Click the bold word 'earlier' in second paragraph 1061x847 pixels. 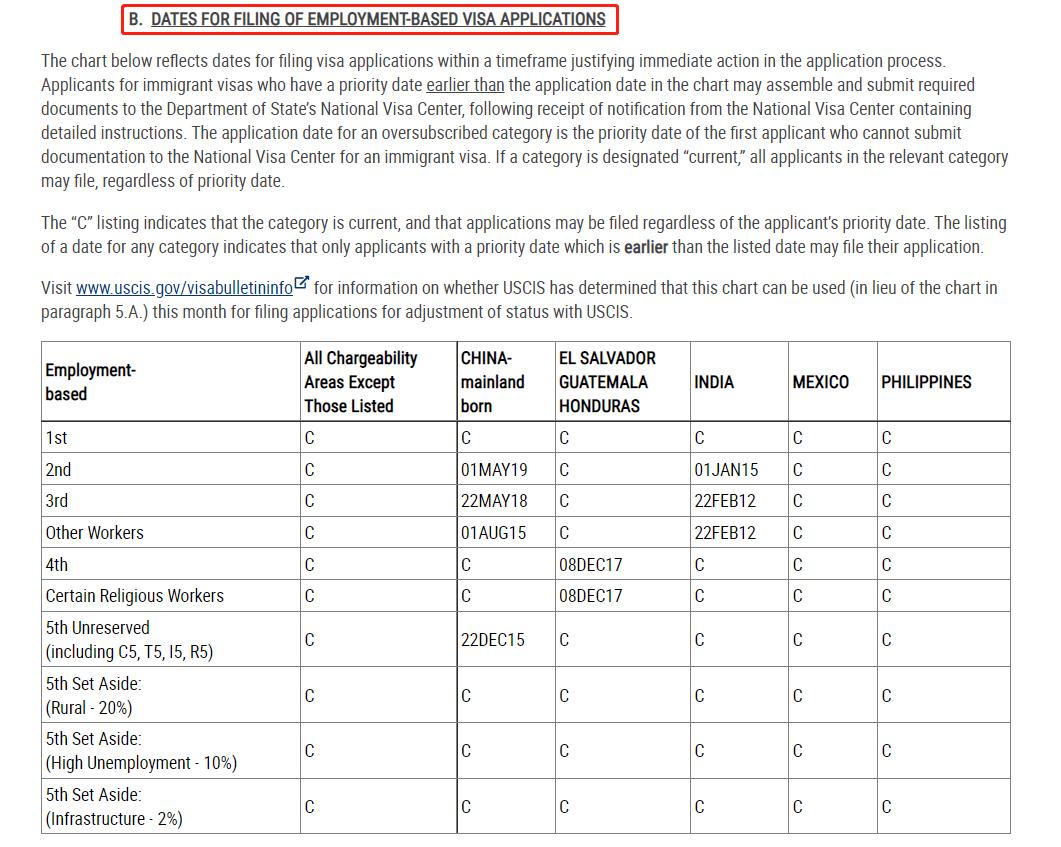646,247
